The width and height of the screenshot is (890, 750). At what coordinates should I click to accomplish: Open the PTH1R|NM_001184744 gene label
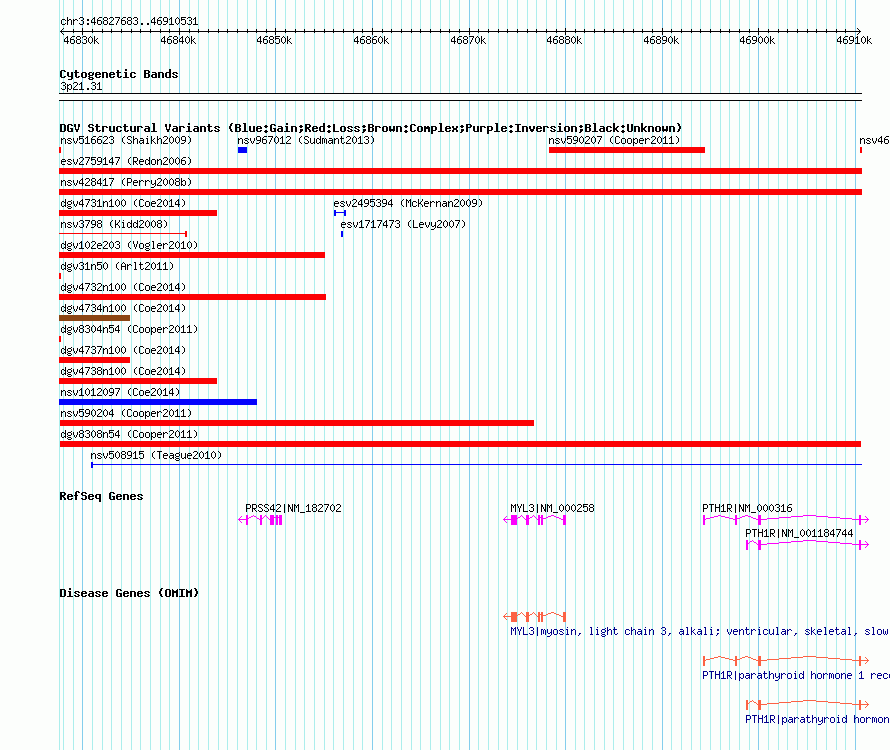pos(799,533)
